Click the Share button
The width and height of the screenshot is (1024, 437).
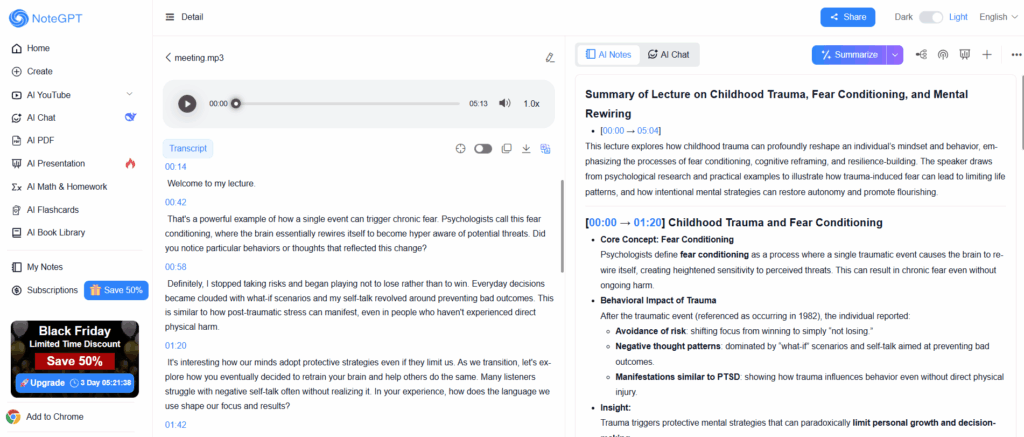(x=848, y=17)
